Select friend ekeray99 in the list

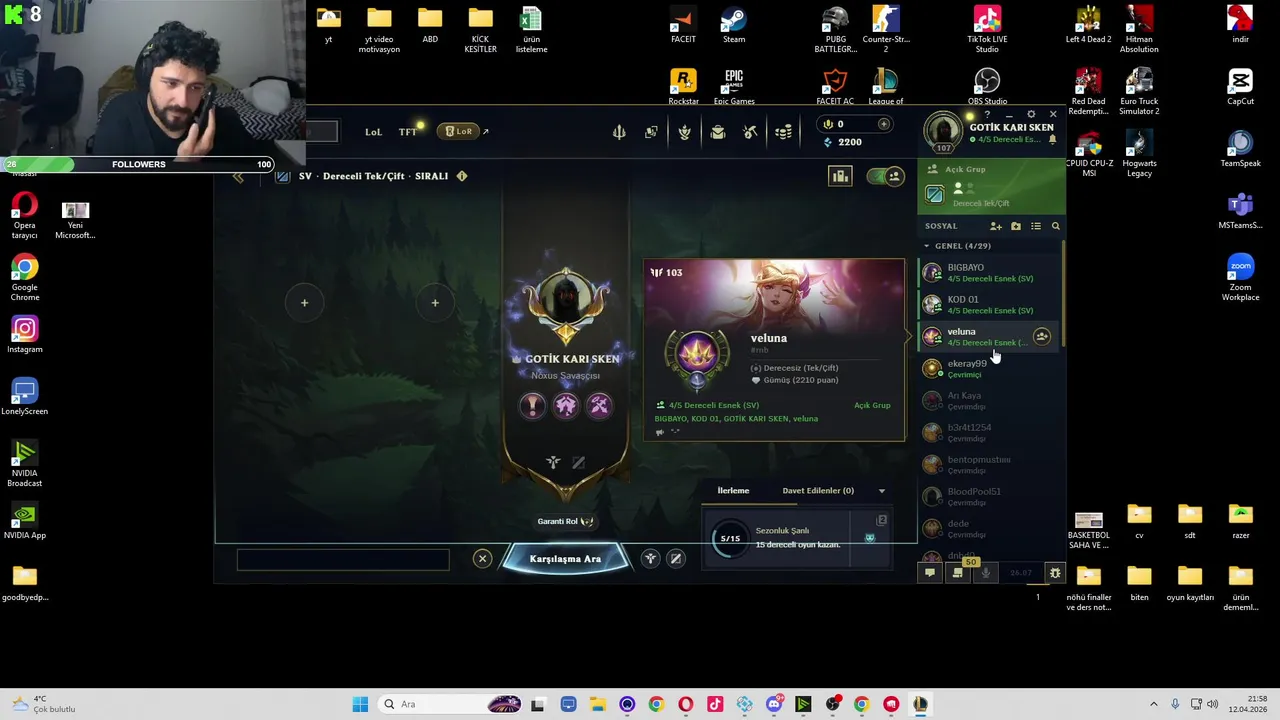(x=990, y=368)
